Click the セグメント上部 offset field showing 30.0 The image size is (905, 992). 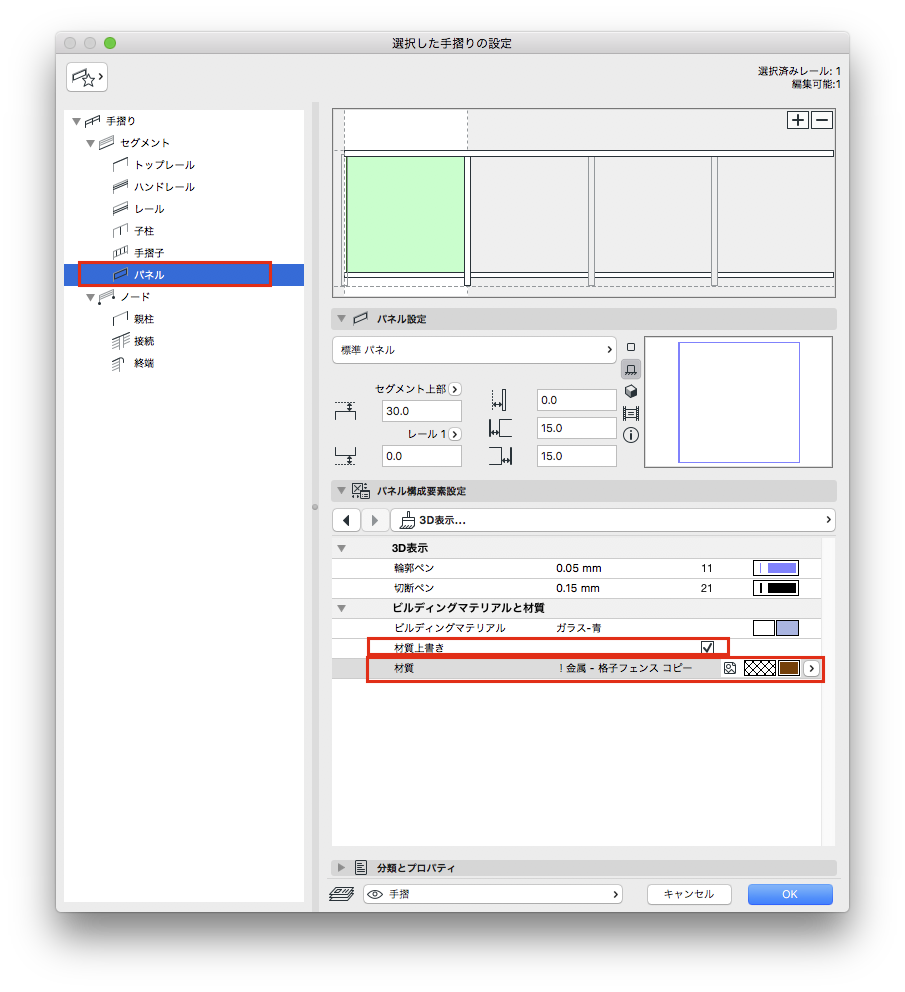coord(421,411)
